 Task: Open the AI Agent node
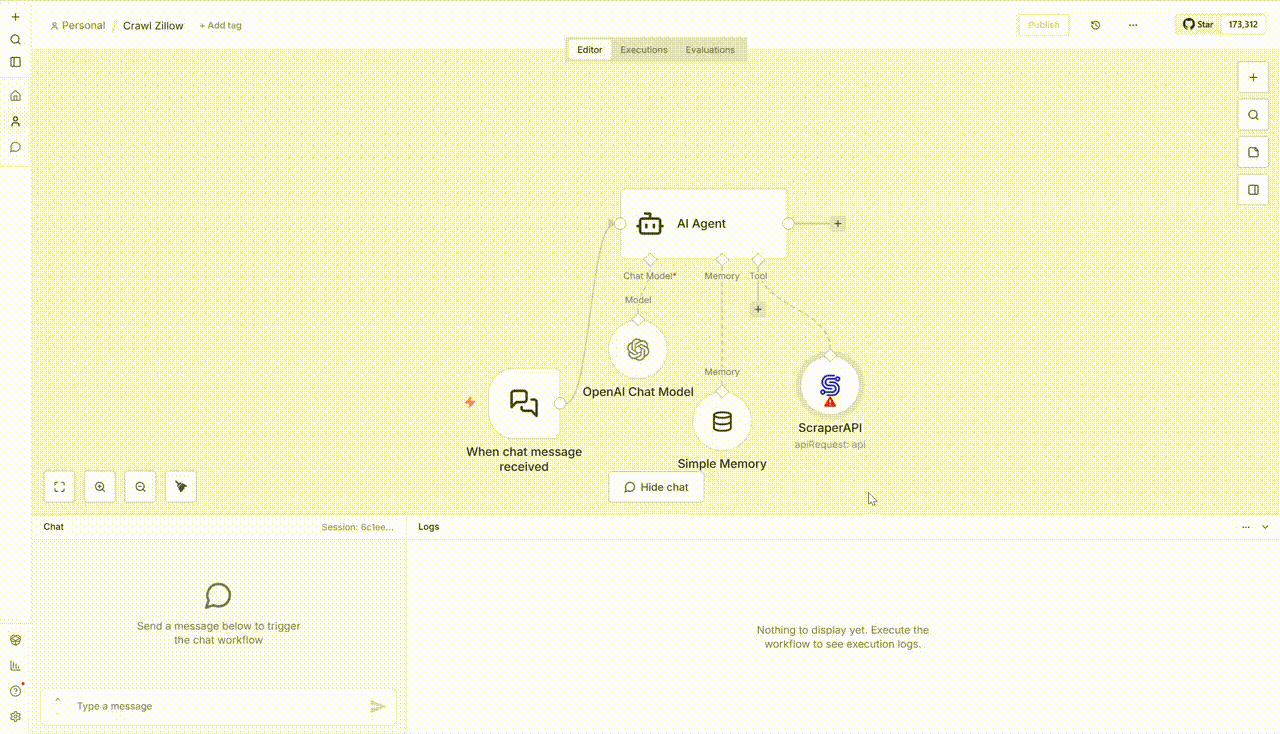tap(703, 224)
